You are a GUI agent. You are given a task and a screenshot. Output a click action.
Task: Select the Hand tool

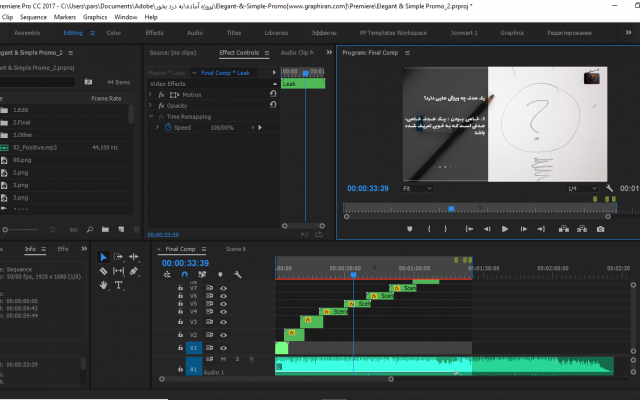coord(103,285)
